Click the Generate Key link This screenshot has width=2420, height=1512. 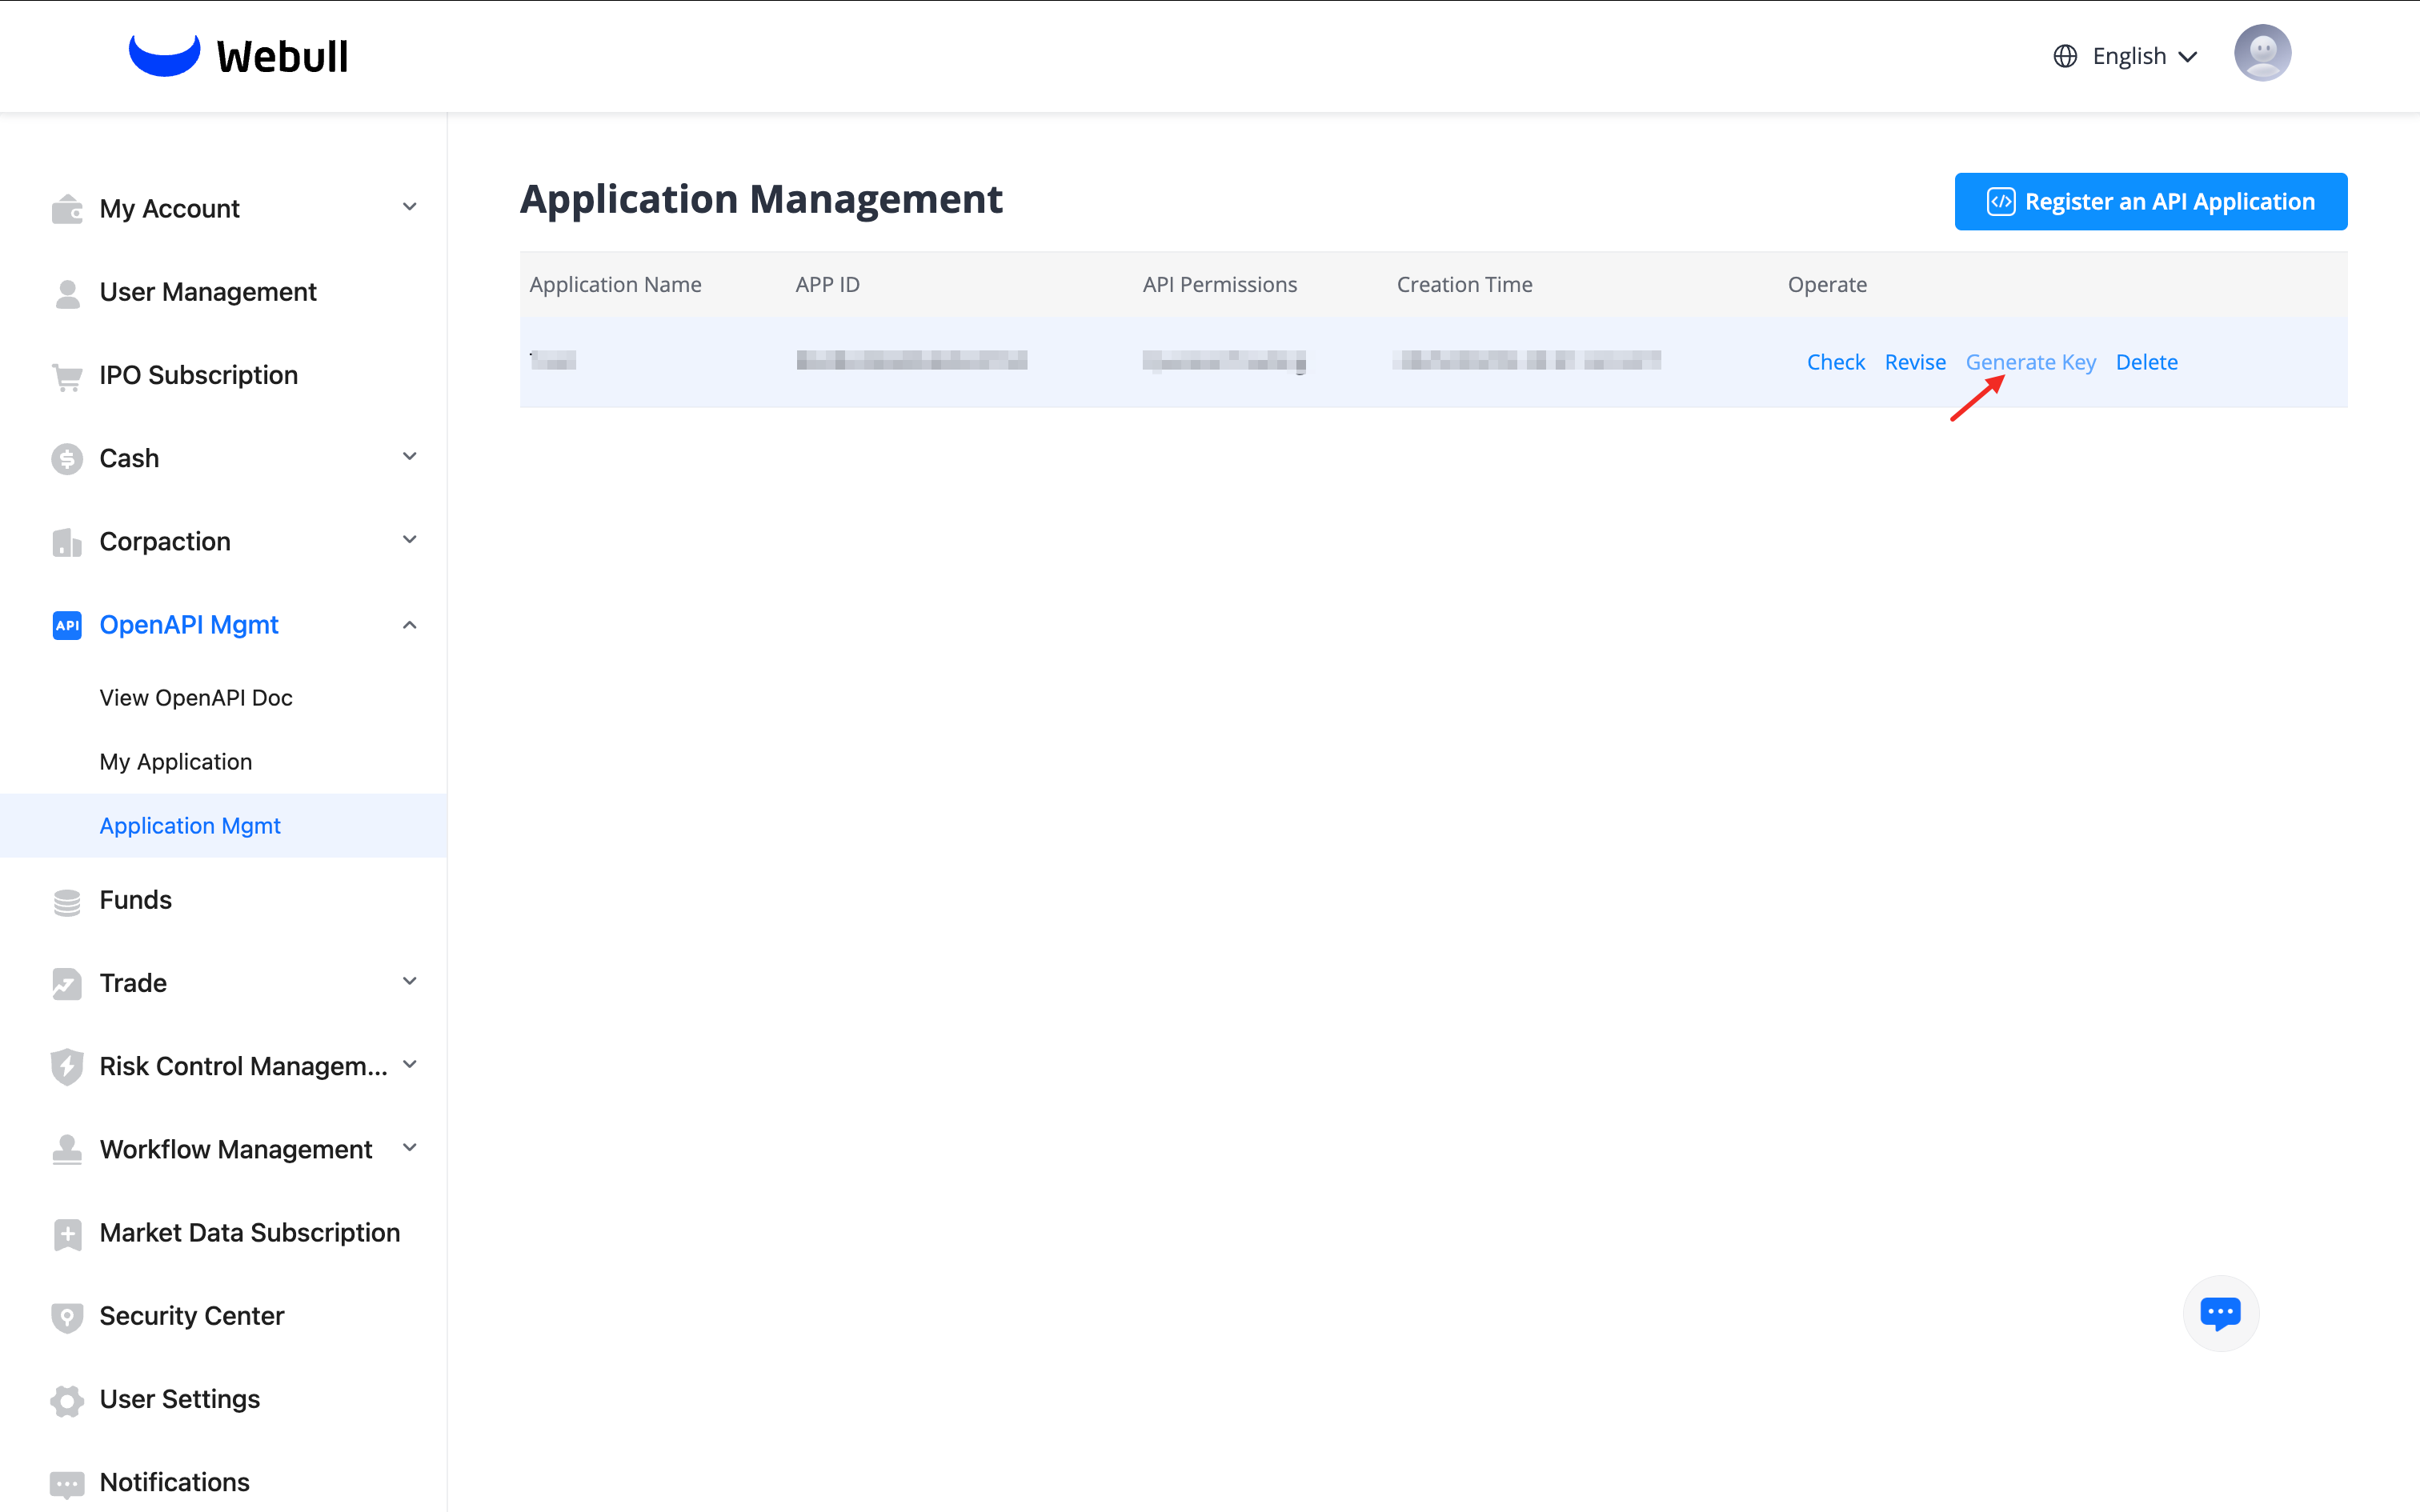click(x=2030, y=362)
